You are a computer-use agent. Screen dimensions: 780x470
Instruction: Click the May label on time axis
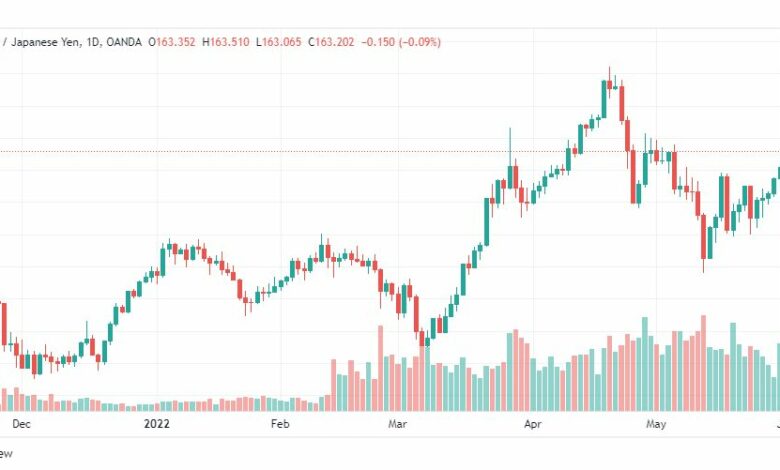point(656,424)
